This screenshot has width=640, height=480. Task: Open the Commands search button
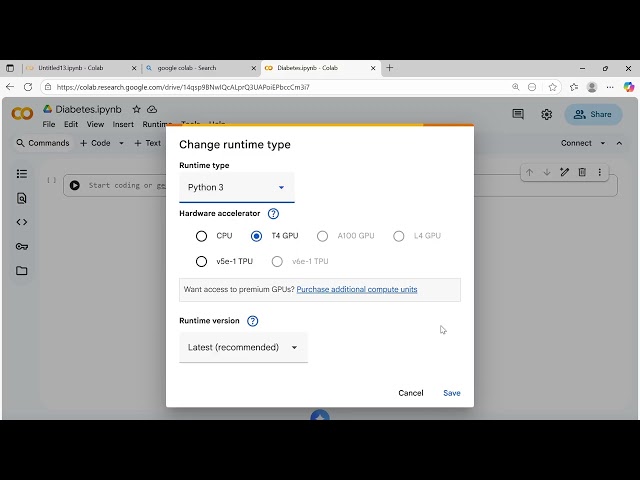pyautogui.click(x=43, y=143)
